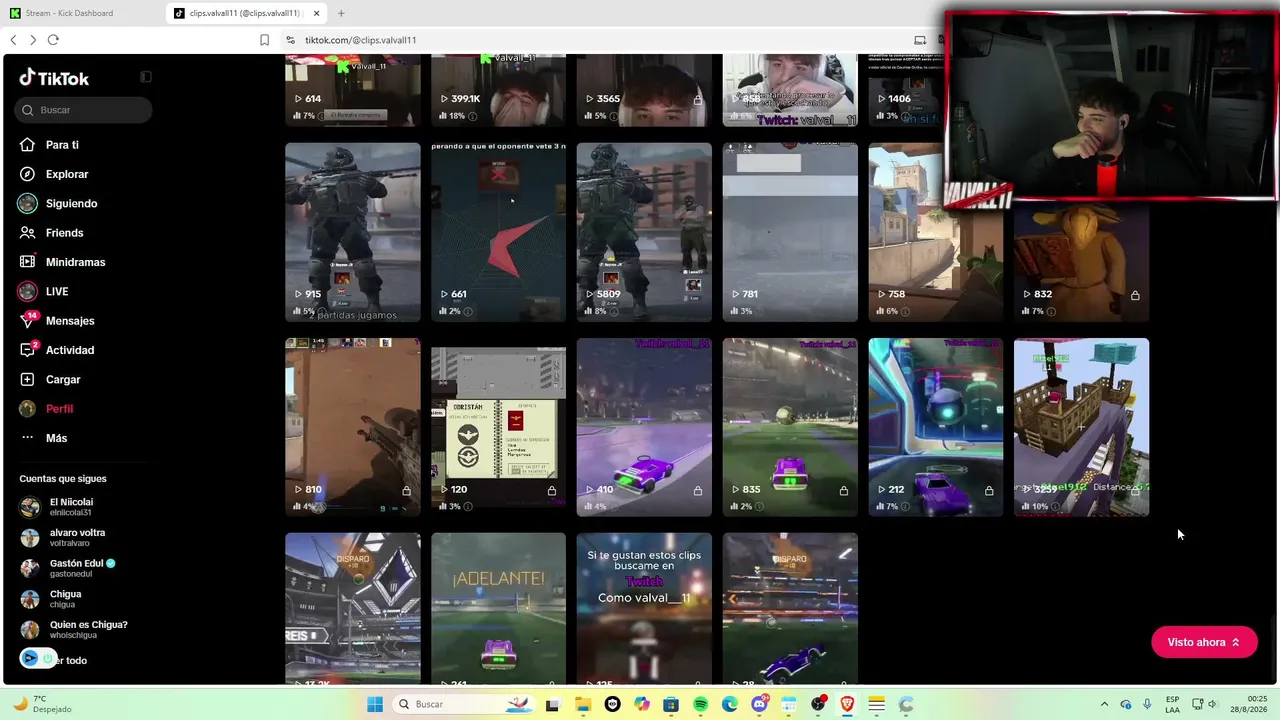Bookmark this page

[x=264, y=40]
